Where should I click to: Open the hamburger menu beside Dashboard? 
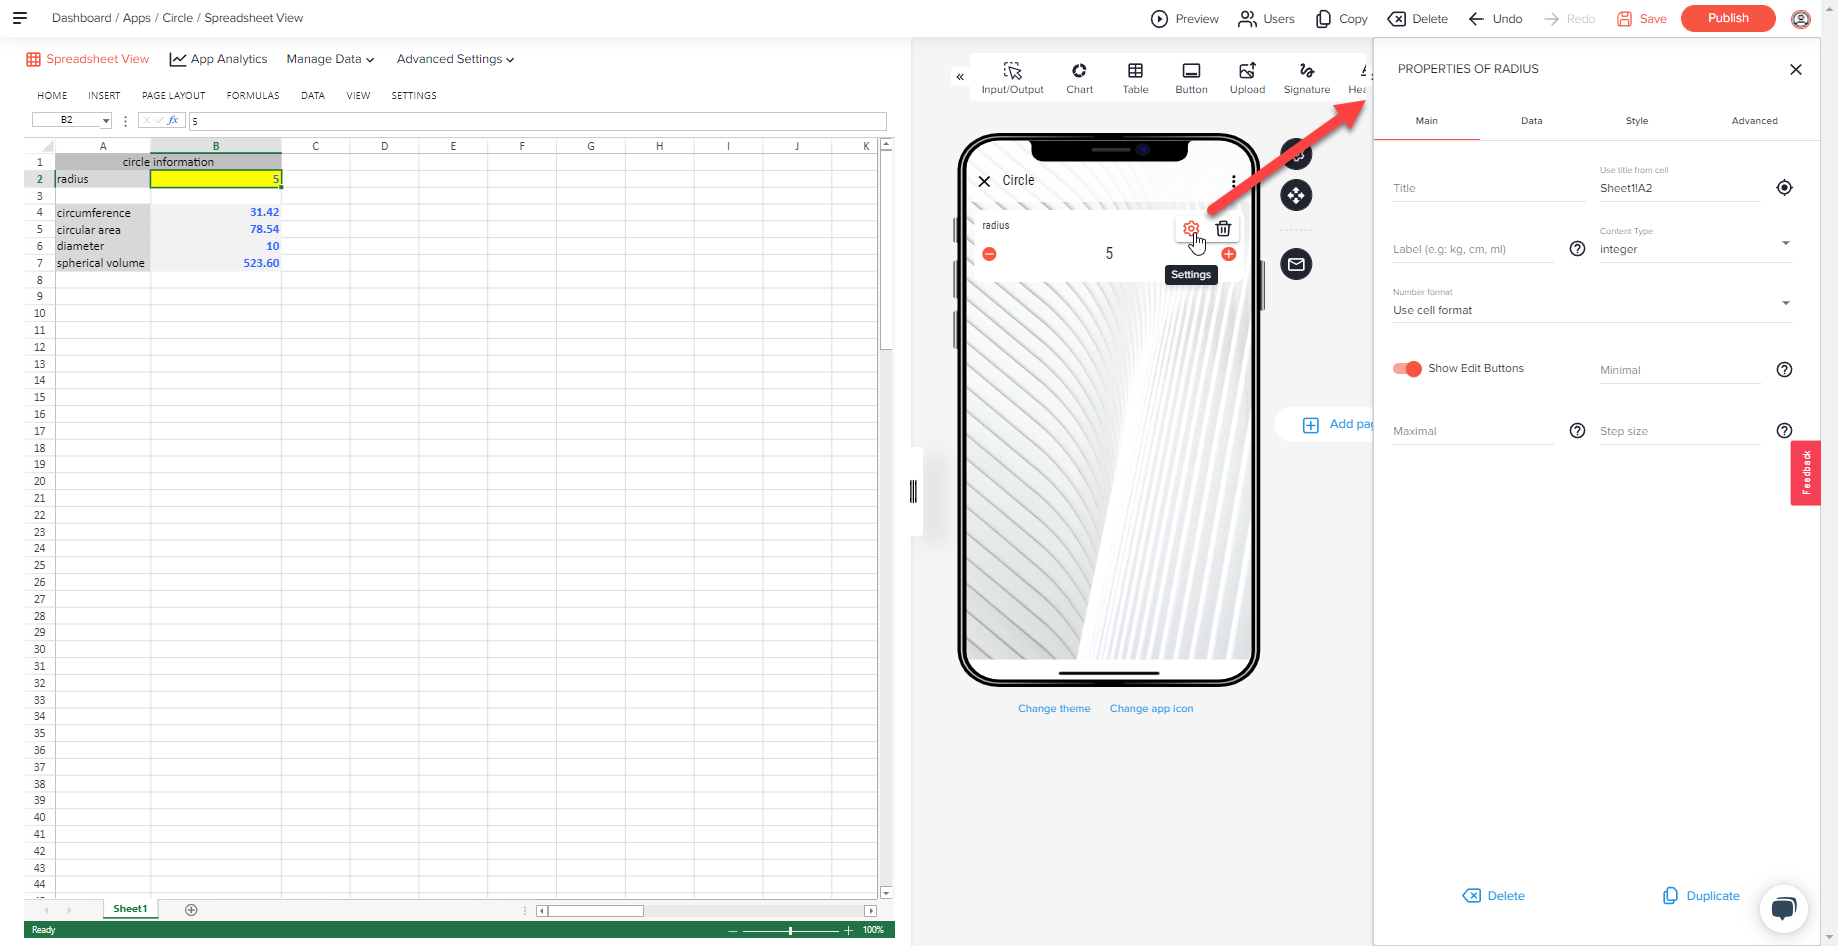pyautogui.click(x=19, y=18)
